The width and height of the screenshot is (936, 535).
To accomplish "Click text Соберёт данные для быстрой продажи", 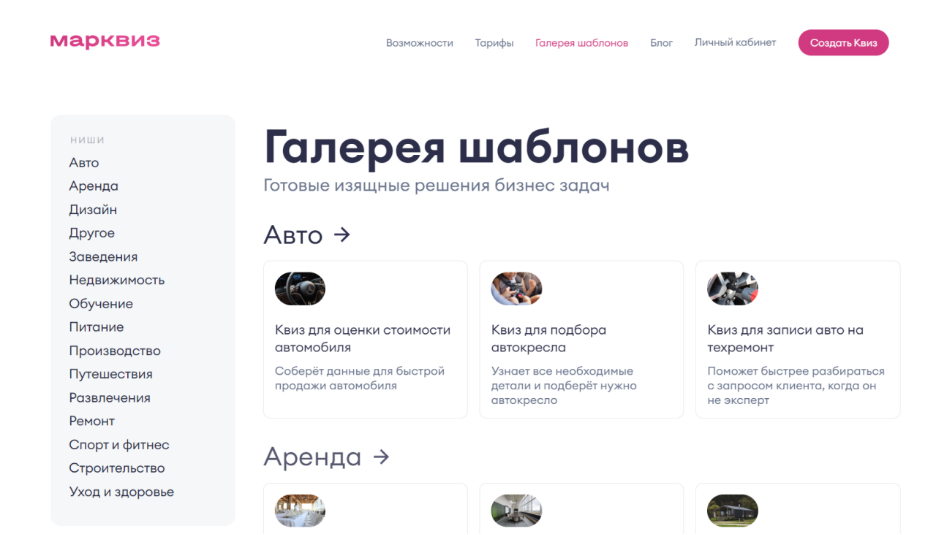I will [360, 379].
